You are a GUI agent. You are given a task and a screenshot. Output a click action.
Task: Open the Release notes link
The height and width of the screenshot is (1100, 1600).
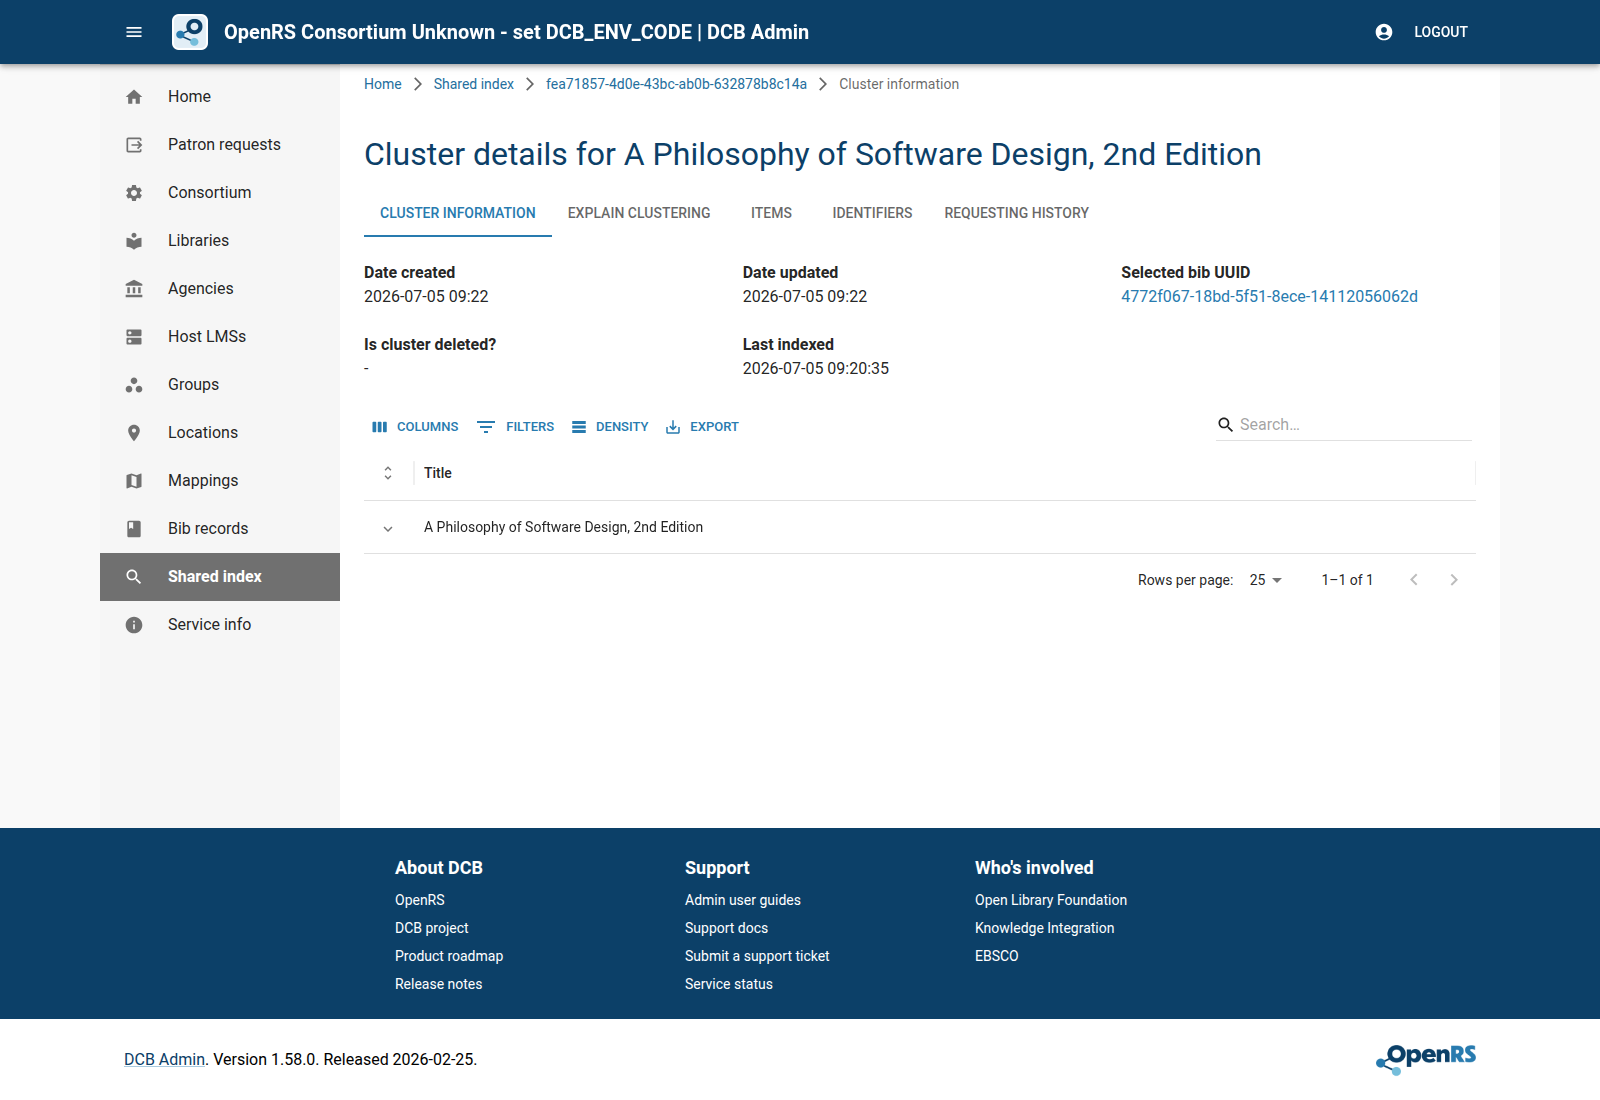coord(439,984)
